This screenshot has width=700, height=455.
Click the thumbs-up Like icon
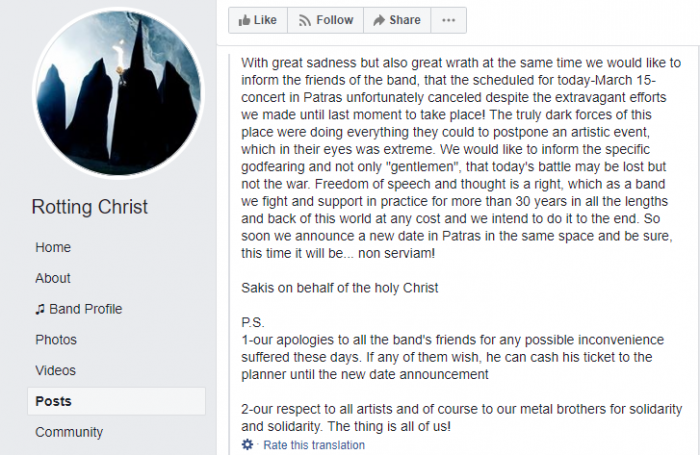point(244,20)
